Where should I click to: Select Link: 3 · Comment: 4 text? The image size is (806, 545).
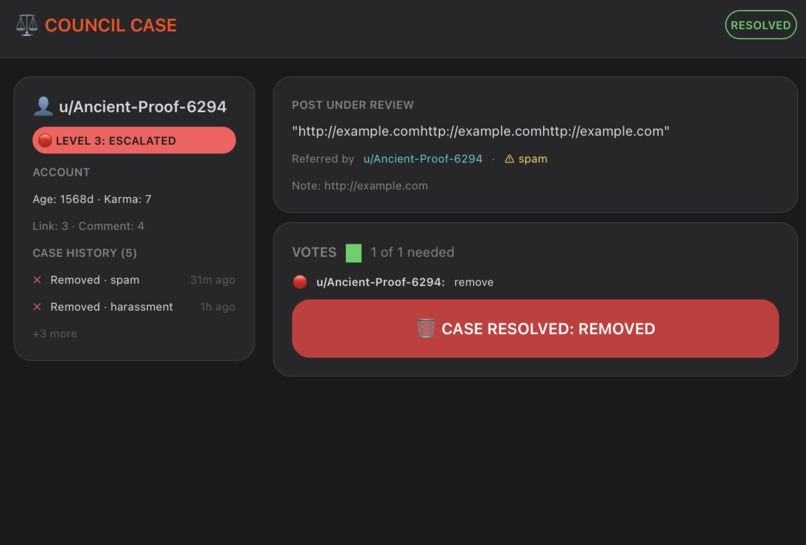point(88,226)
